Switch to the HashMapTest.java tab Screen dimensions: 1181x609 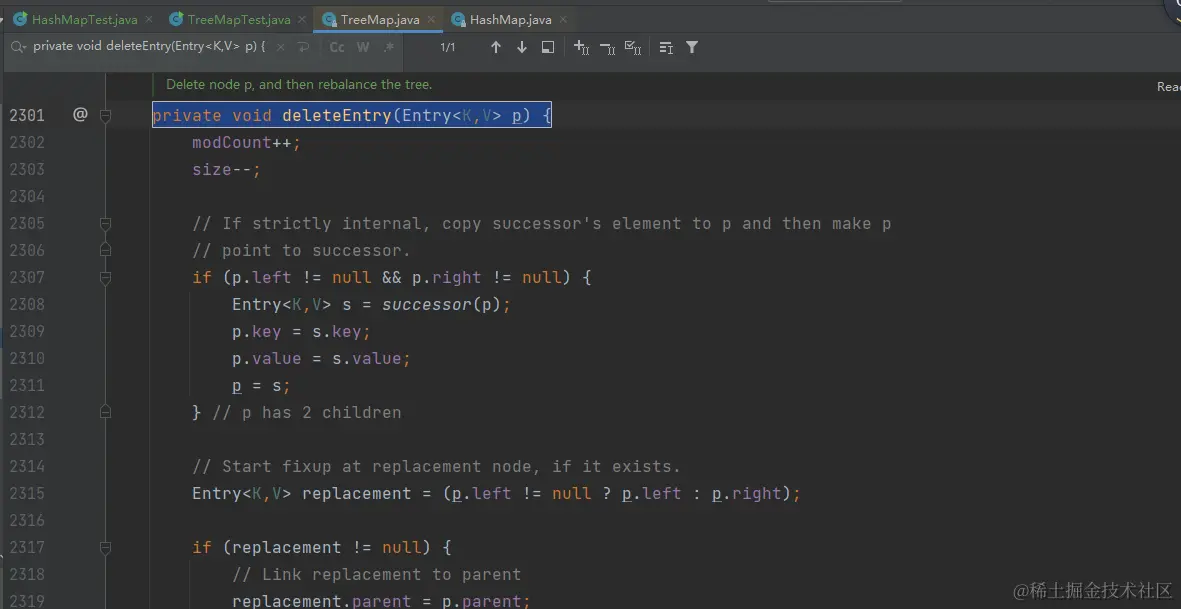tap(84, 20)
